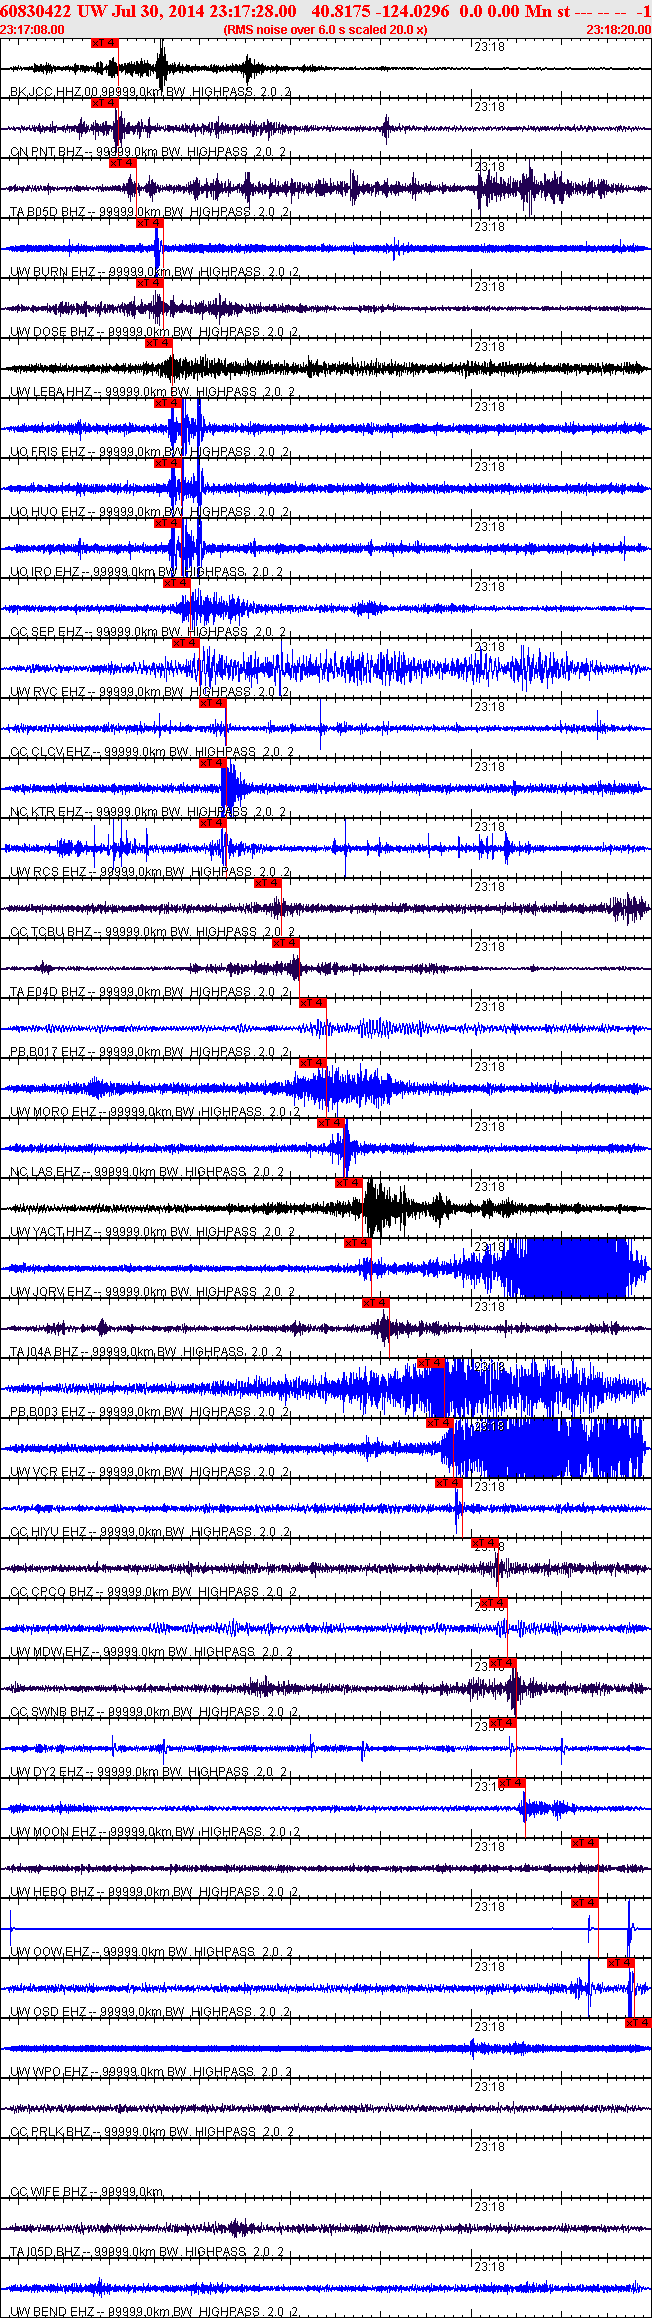Screen dimensions: 652x2318
Task: Click the pick flag on the CC TCBU BHZ trace
Action: click(x=267, y=883)
